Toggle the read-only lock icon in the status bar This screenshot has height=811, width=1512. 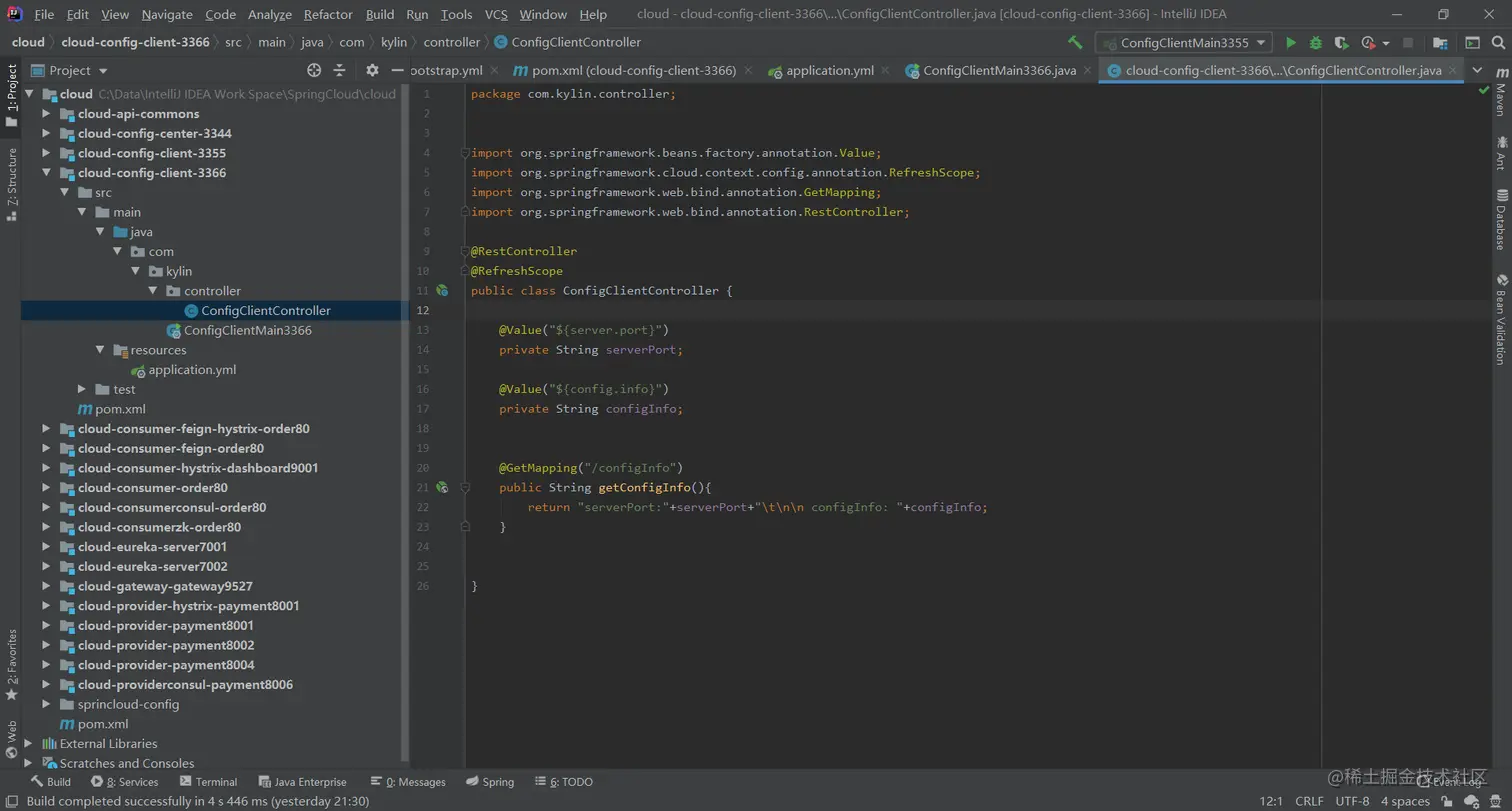click(x=1447, y=801)
